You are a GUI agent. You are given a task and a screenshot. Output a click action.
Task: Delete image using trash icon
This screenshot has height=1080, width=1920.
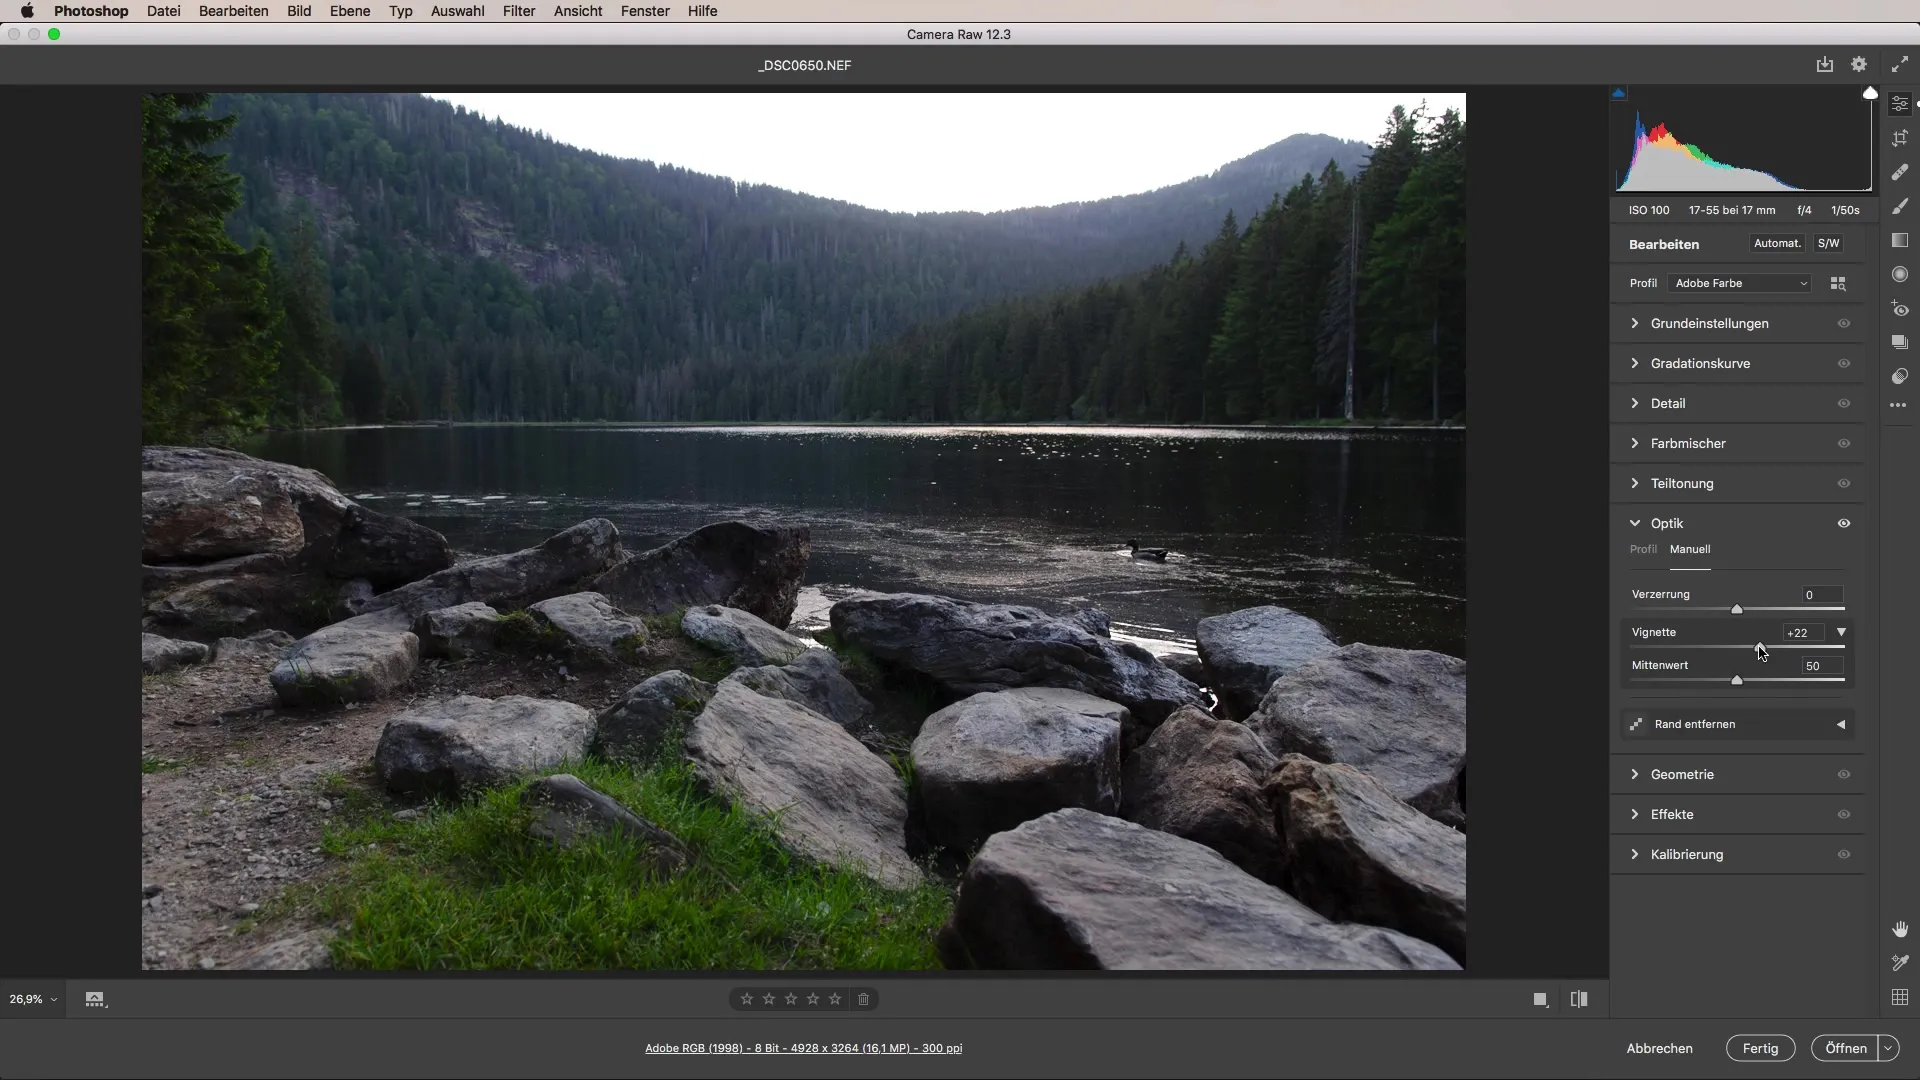pyautogui.click(x=864, y=999)
